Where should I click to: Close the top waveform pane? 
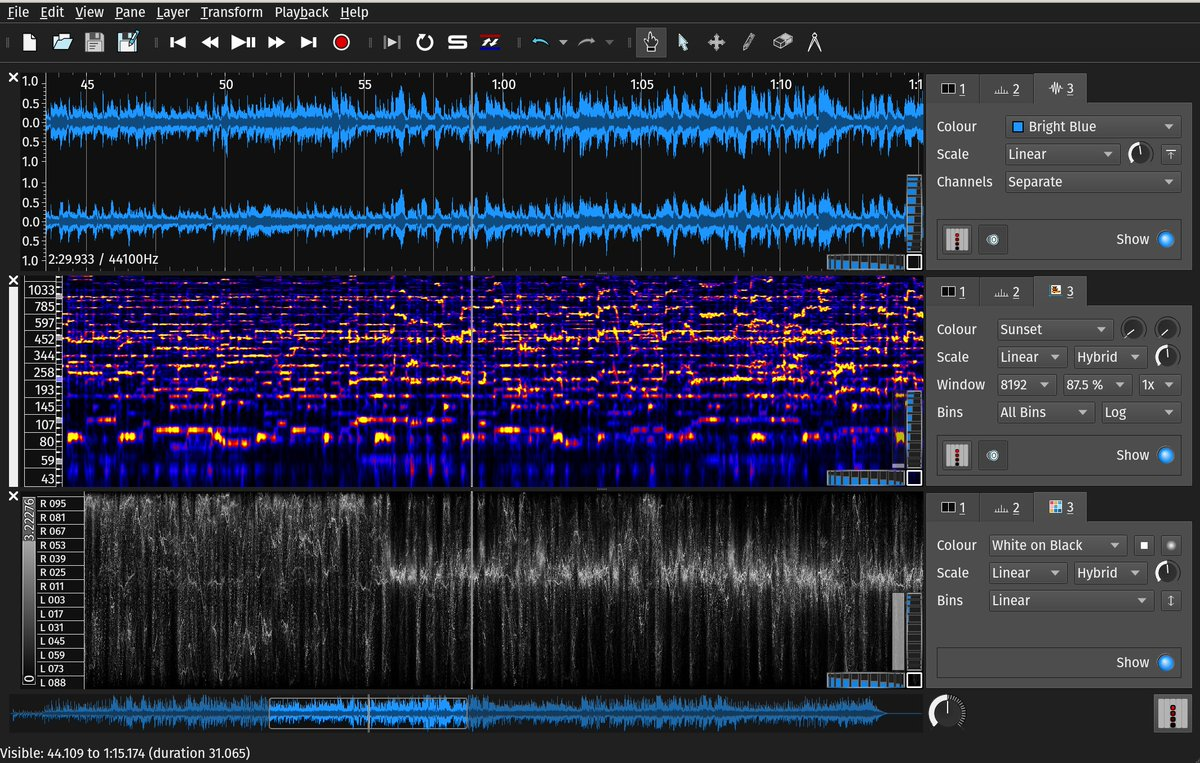pyautogui.click(x=13, y=78)
